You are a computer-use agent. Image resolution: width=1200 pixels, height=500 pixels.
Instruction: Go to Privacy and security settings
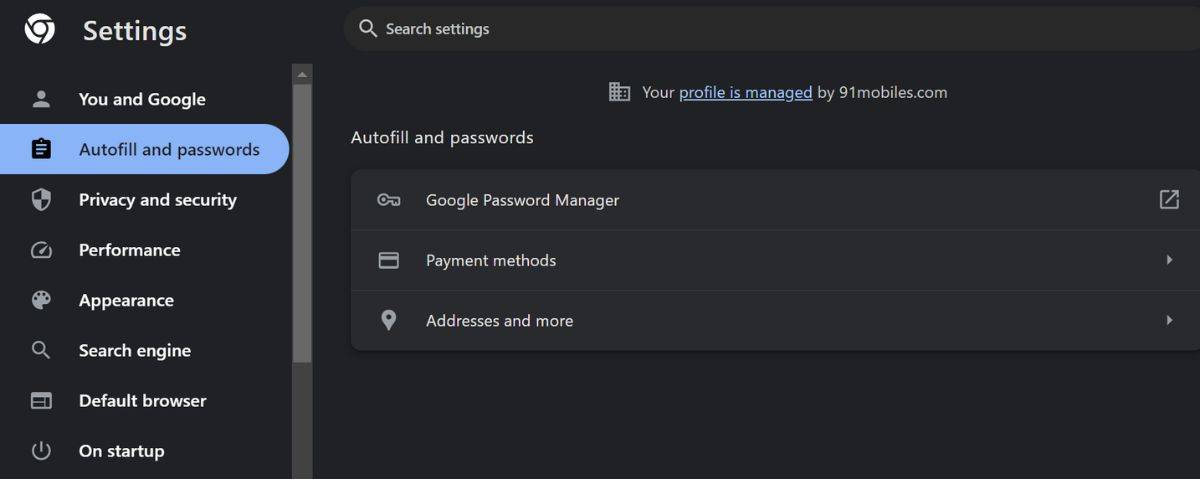pyautogui.click(x=145, y=199)
